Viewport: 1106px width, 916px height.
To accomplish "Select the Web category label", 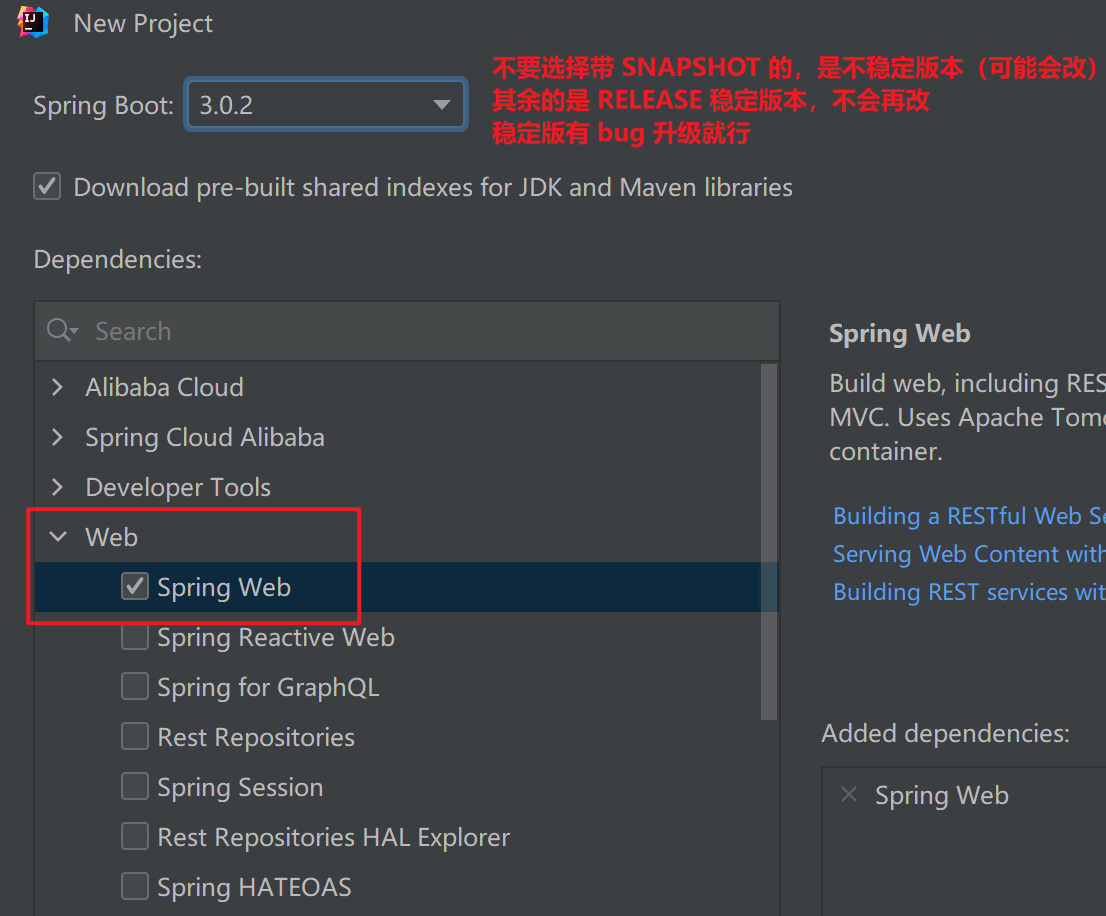I will (111, 537).
